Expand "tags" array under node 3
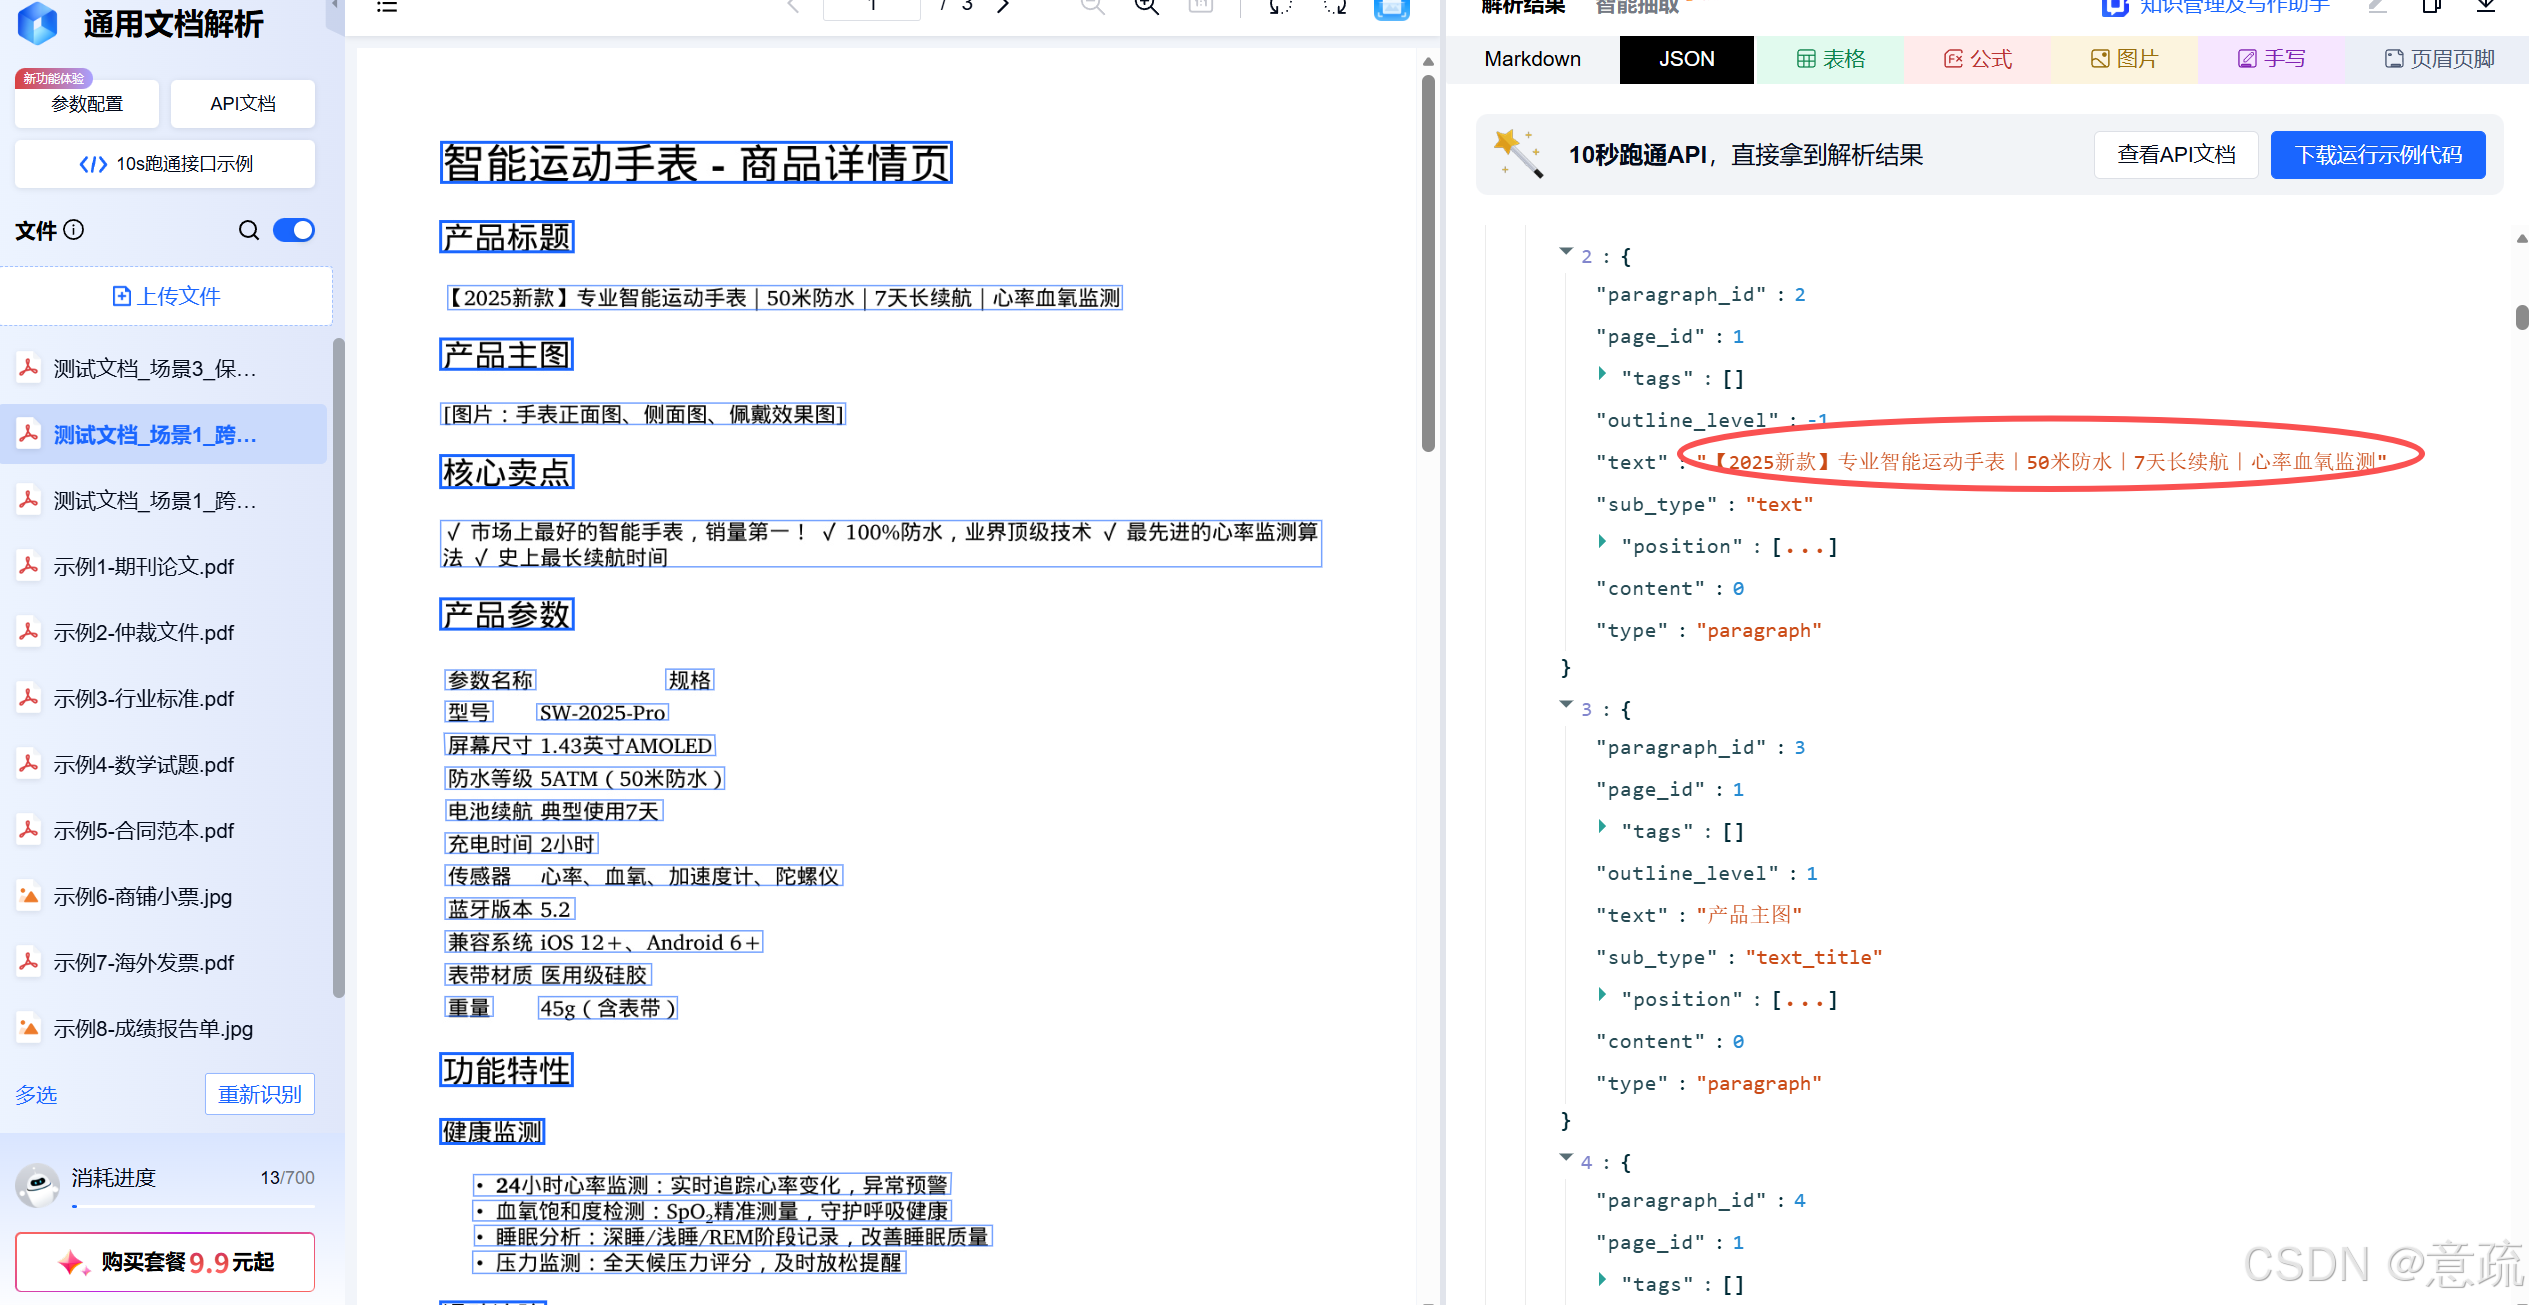This screenshot has width=2529, height=1305. tap(1602, 827)
